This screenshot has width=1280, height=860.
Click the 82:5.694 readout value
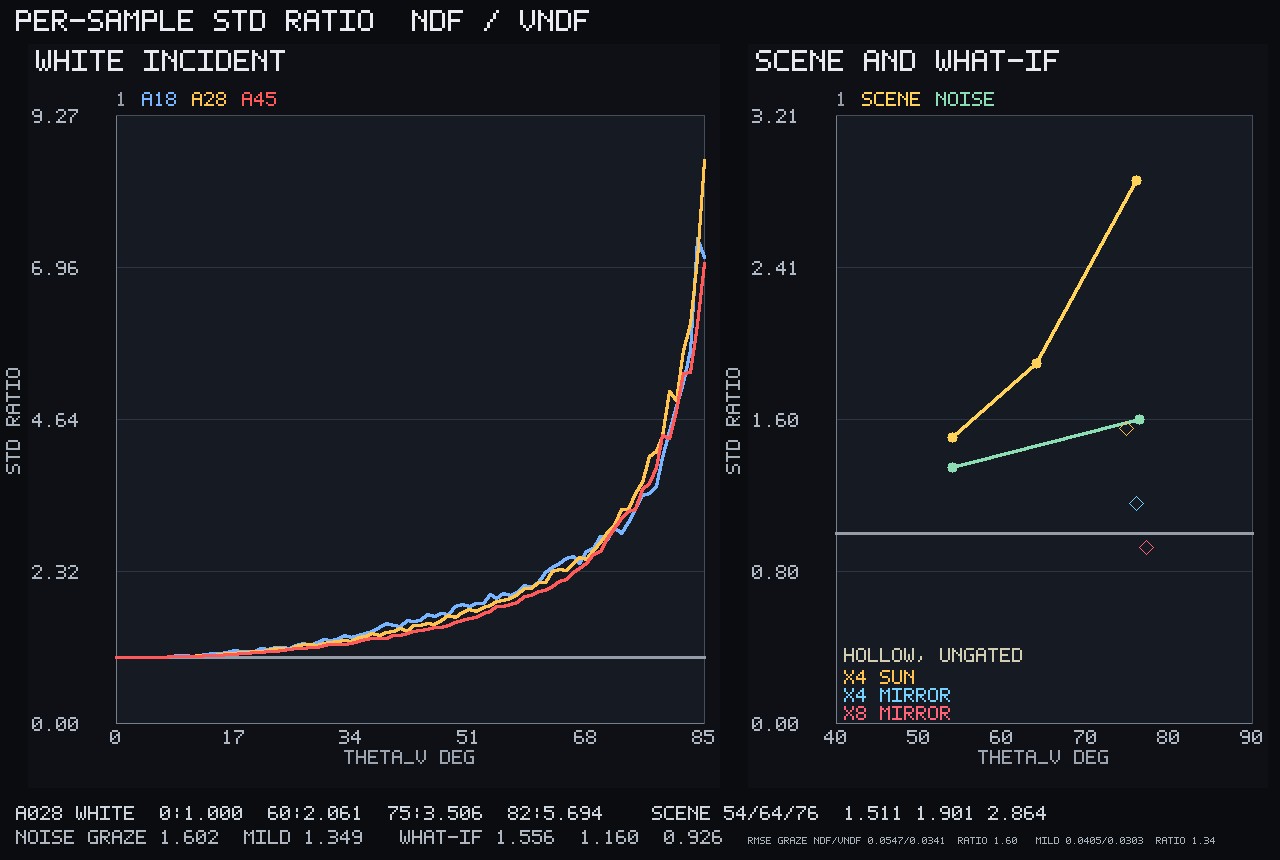pyautogui.click(x=554, y=813)
